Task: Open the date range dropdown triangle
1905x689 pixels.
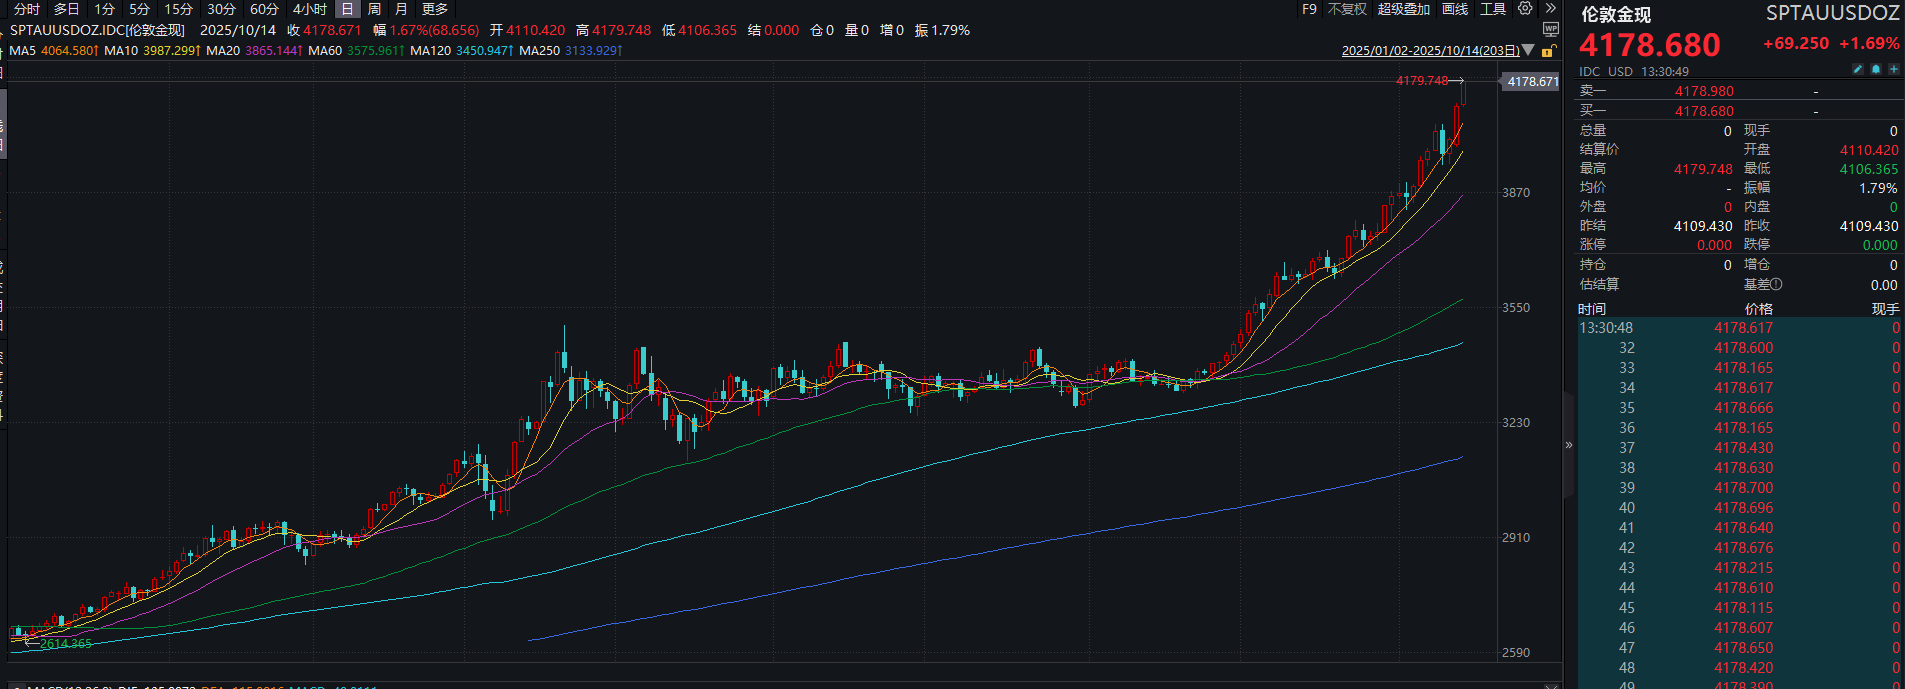Action: (x=1528, y=50)
